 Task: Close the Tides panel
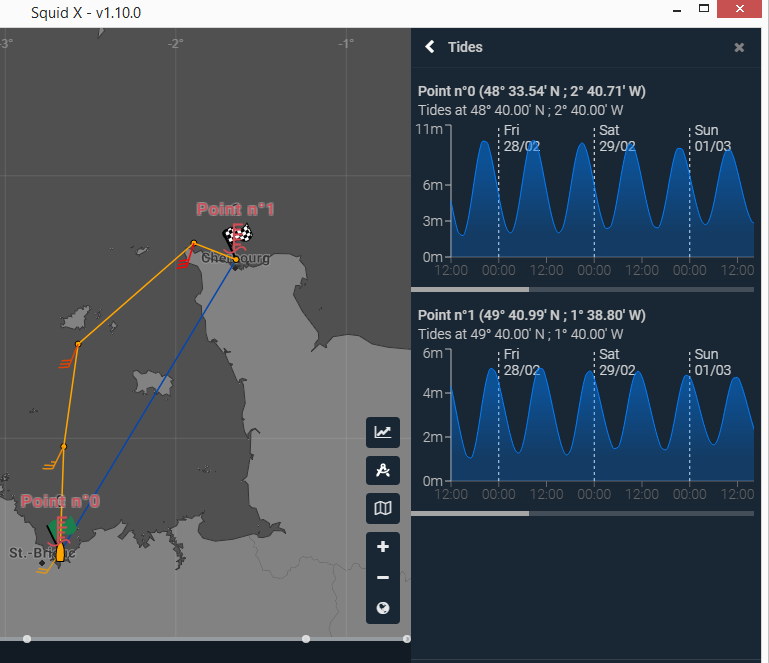(739, 47)
